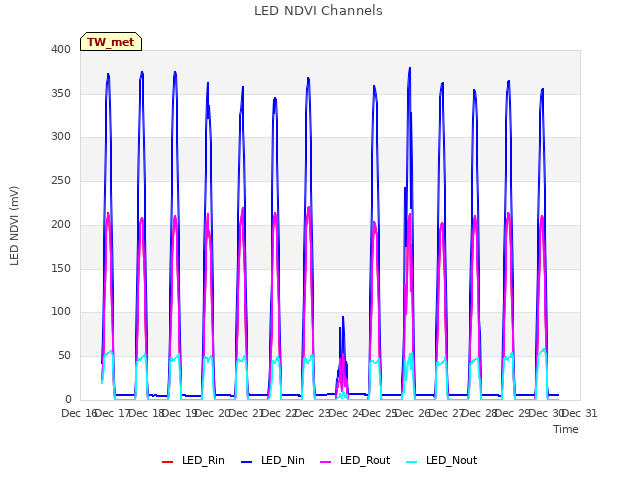The height and width of the screenshot is (480, 640).
Task: Click the x-axis Time label
Action: click(x=566, y=429)
